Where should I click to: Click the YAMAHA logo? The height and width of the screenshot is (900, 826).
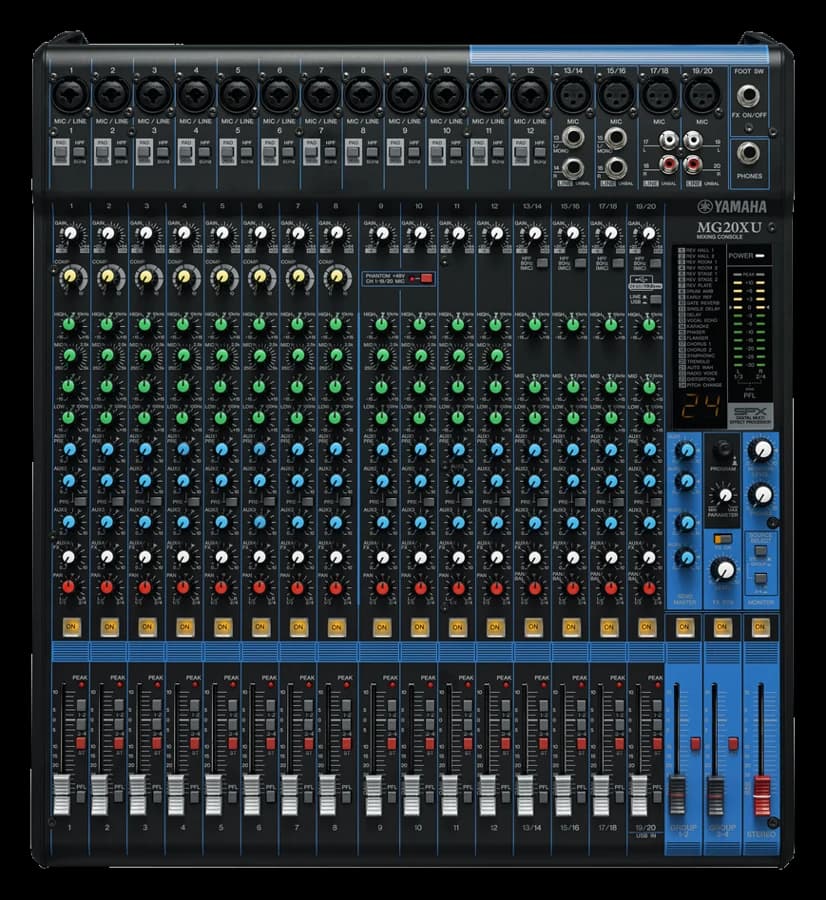pos(732,207)
